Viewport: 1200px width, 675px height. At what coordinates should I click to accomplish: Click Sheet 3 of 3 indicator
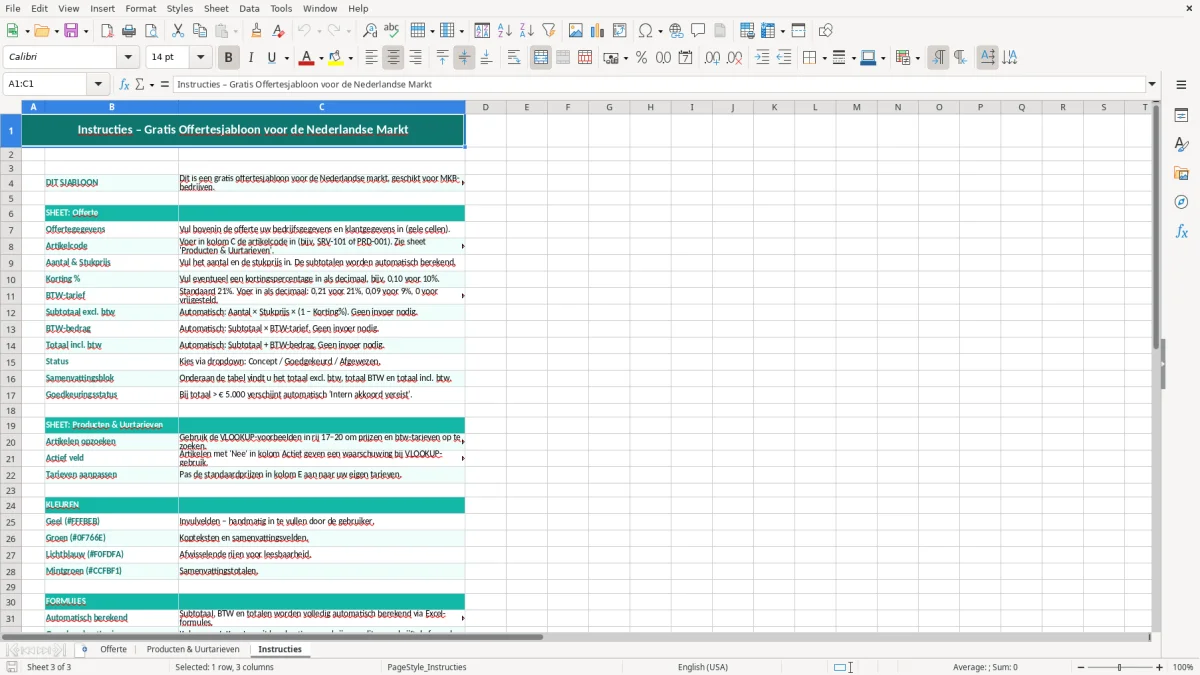tap(49, 667)
